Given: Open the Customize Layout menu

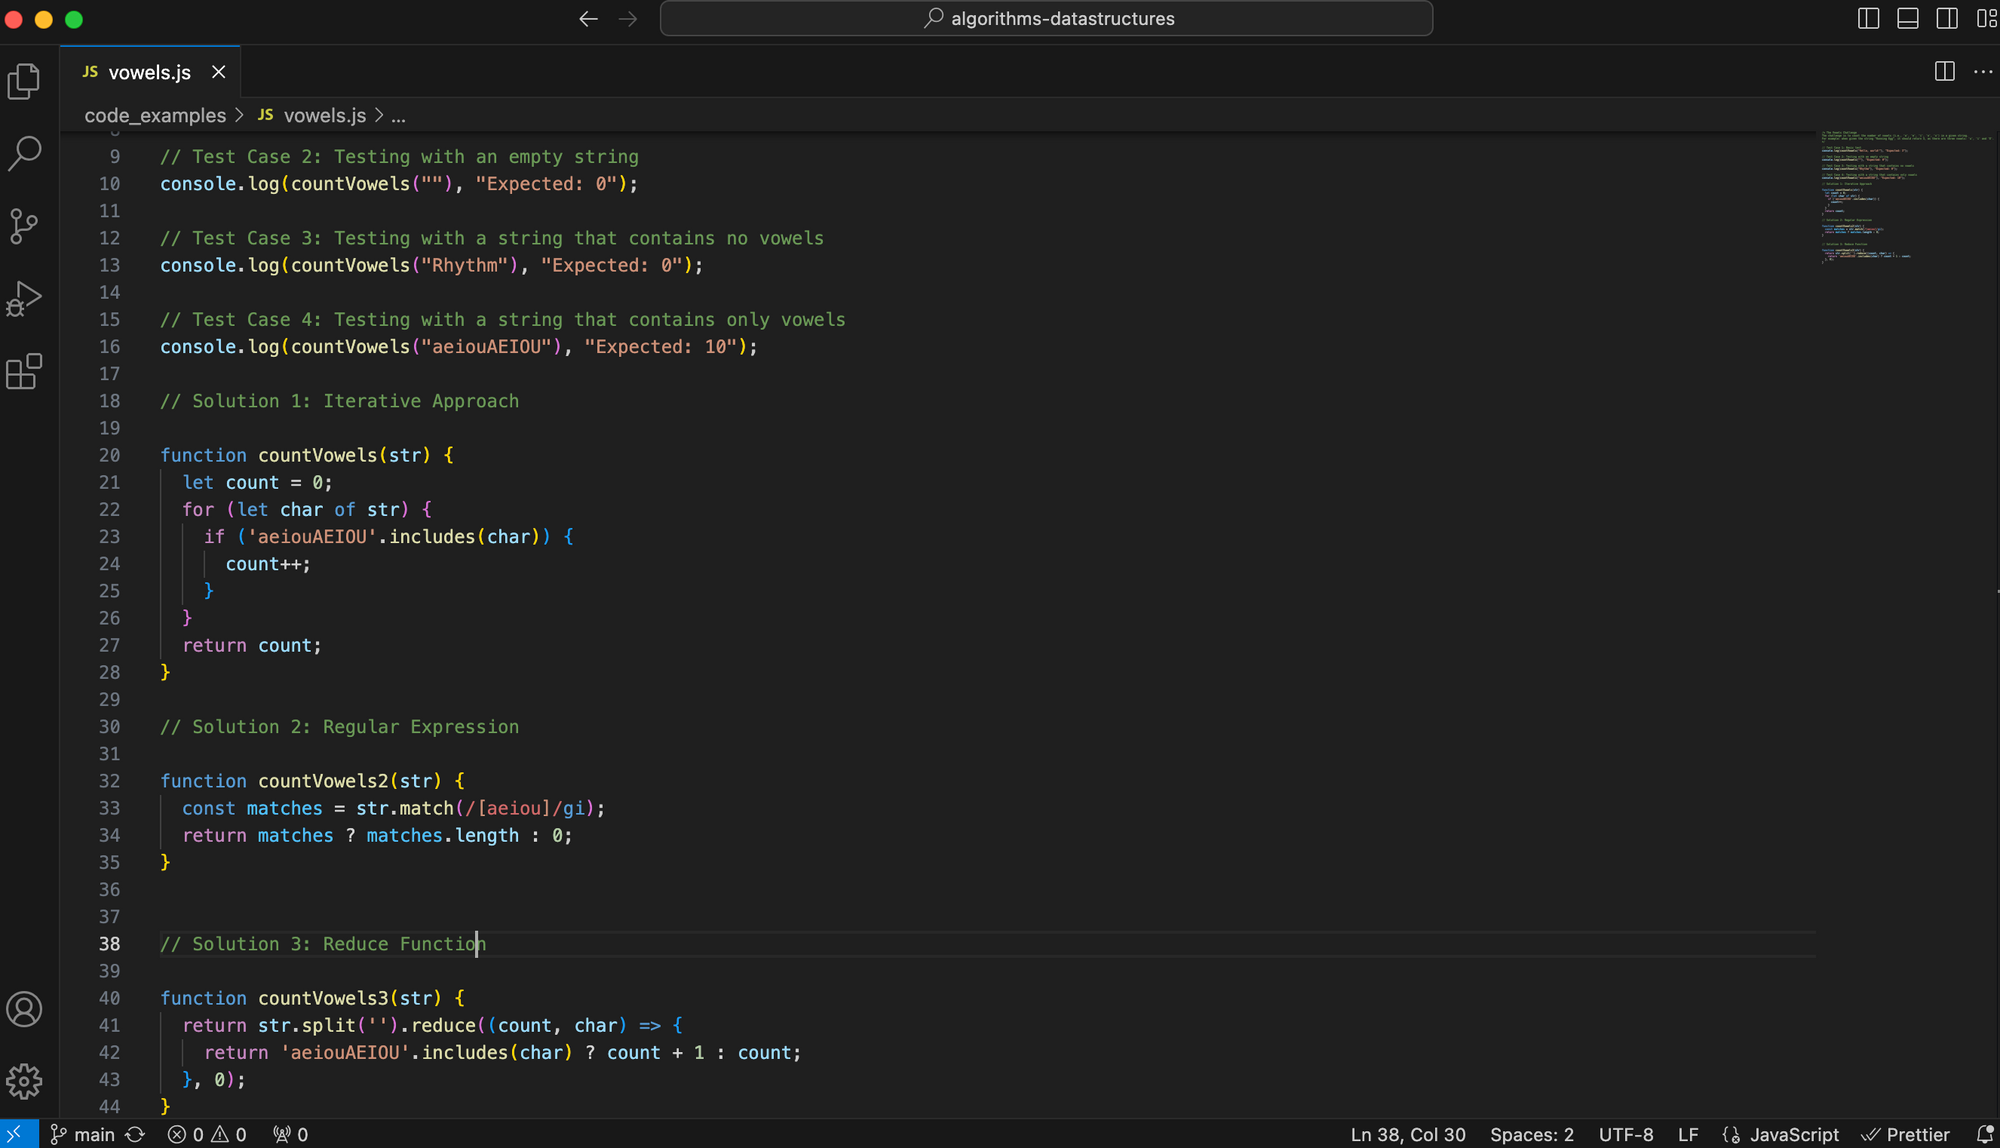Looking at the screenshot, I should 1985,18.
